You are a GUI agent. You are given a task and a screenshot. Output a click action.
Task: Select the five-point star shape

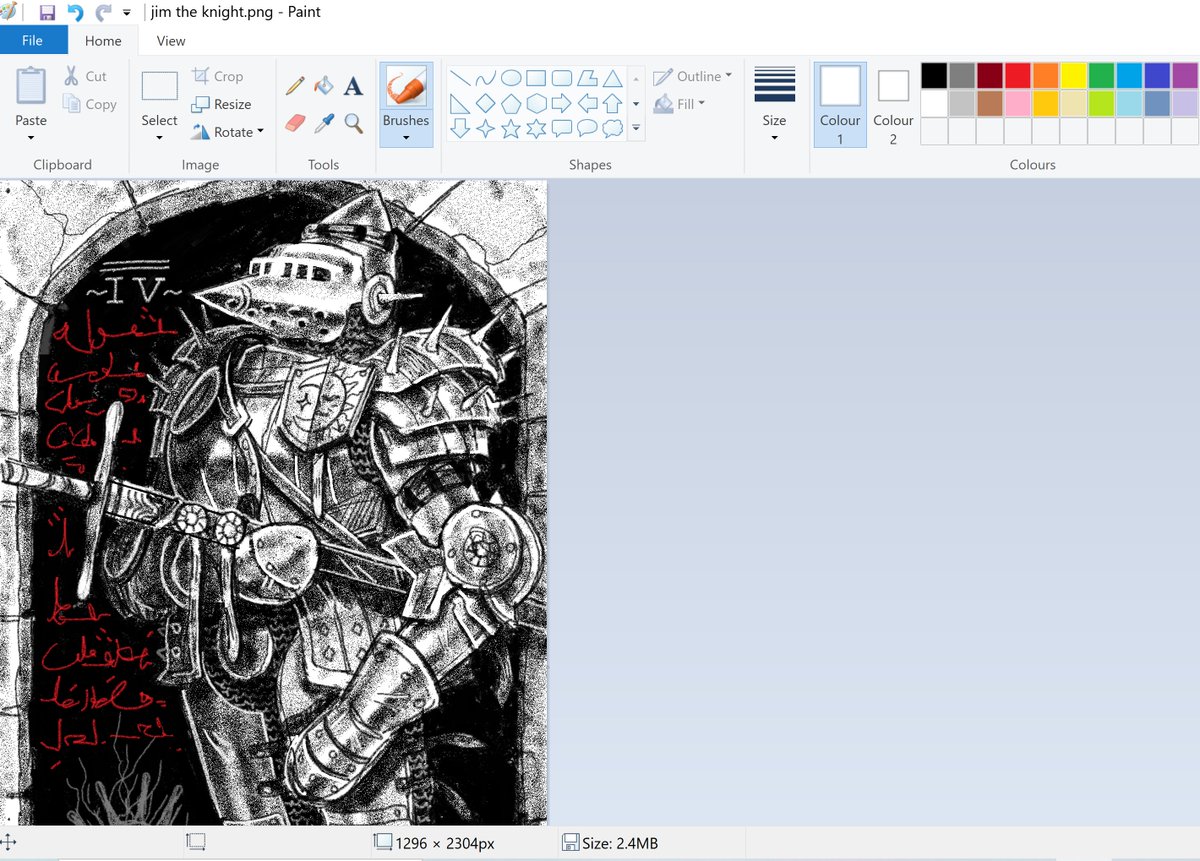(x=510, y=128)
